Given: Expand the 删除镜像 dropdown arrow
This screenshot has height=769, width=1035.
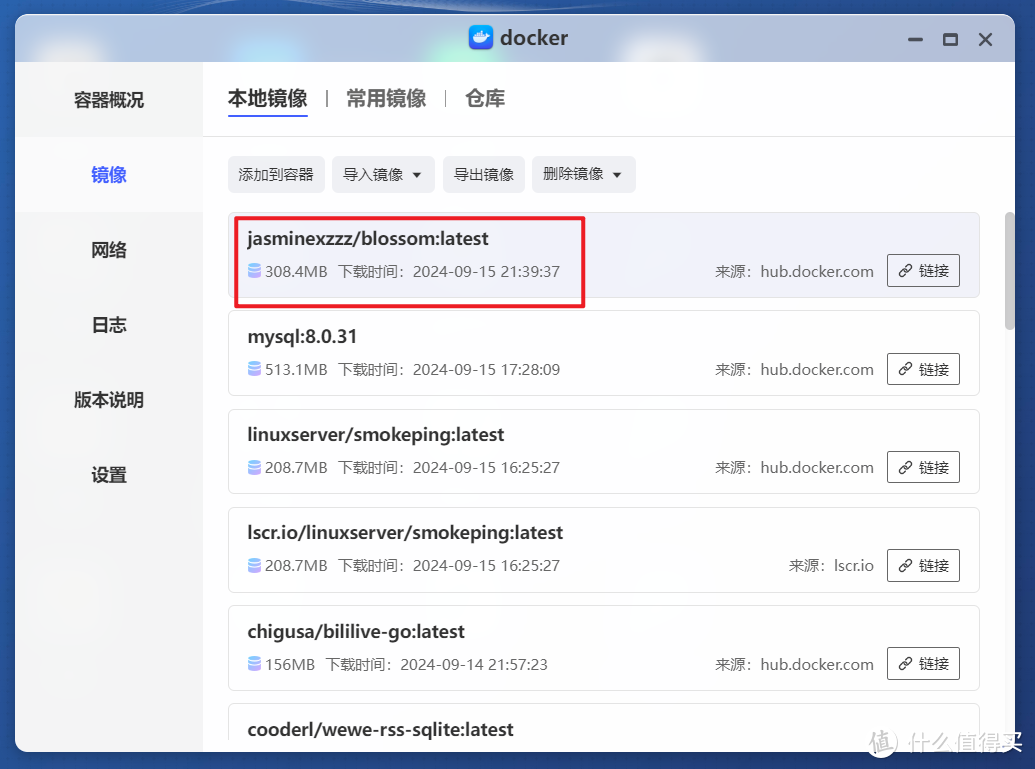Looking at the screenshot, I should [x=616, y=174].
